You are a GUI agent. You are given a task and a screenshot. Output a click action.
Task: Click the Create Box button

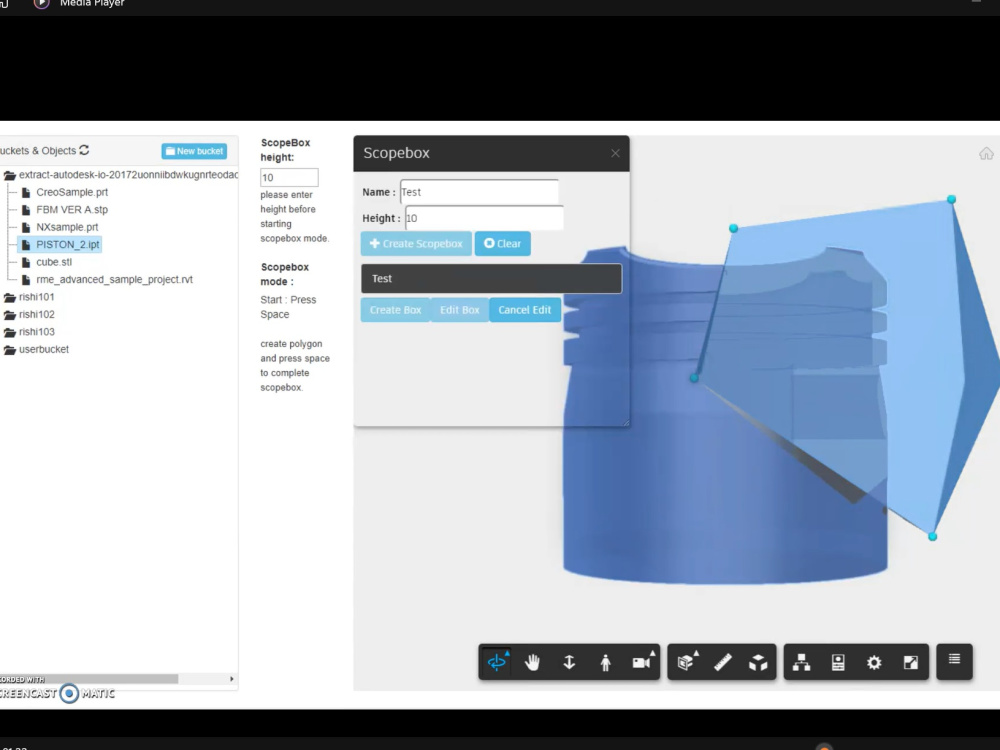pos(395,310)
